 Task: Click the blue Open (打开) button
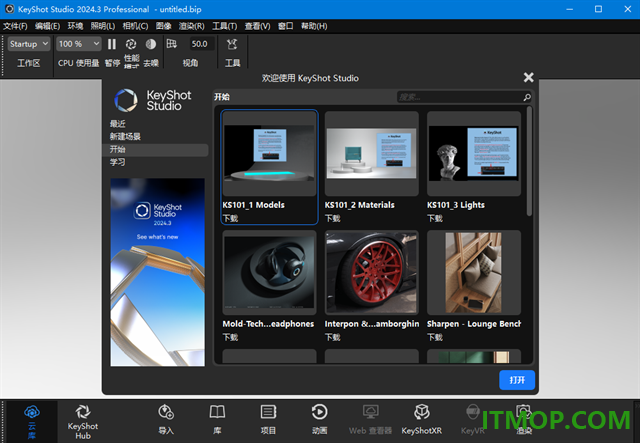pos(517,380)
